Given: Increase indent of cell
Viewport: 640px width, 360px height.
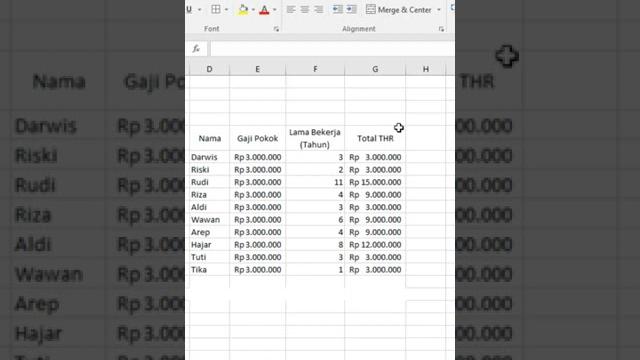Looking at the screenshot, I should tap(351, 9).
